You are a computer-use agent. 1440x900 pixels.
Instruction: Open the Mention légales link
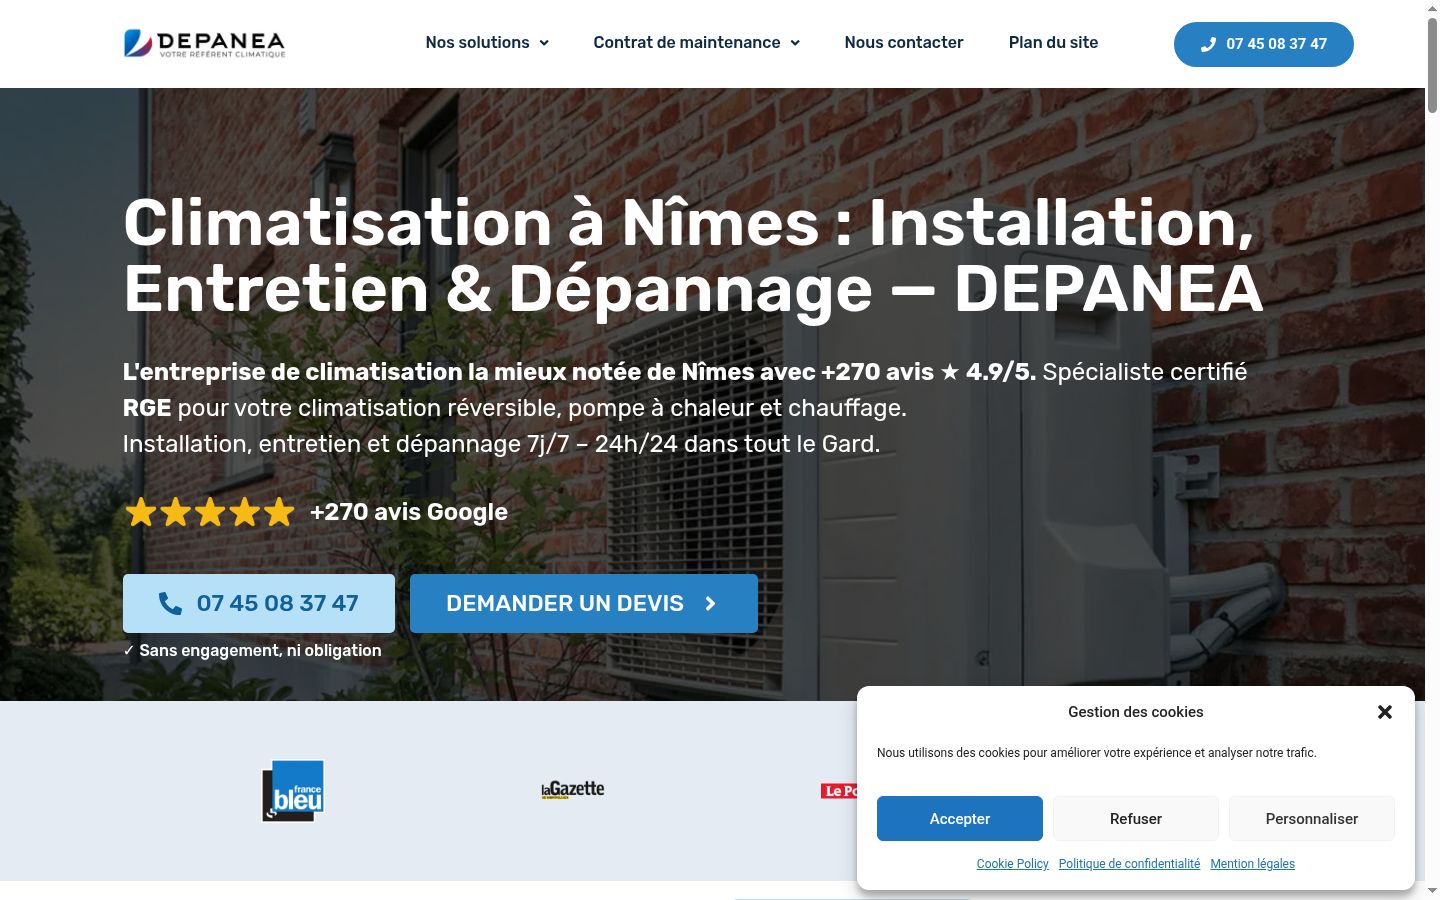[x=1252, y=864]
